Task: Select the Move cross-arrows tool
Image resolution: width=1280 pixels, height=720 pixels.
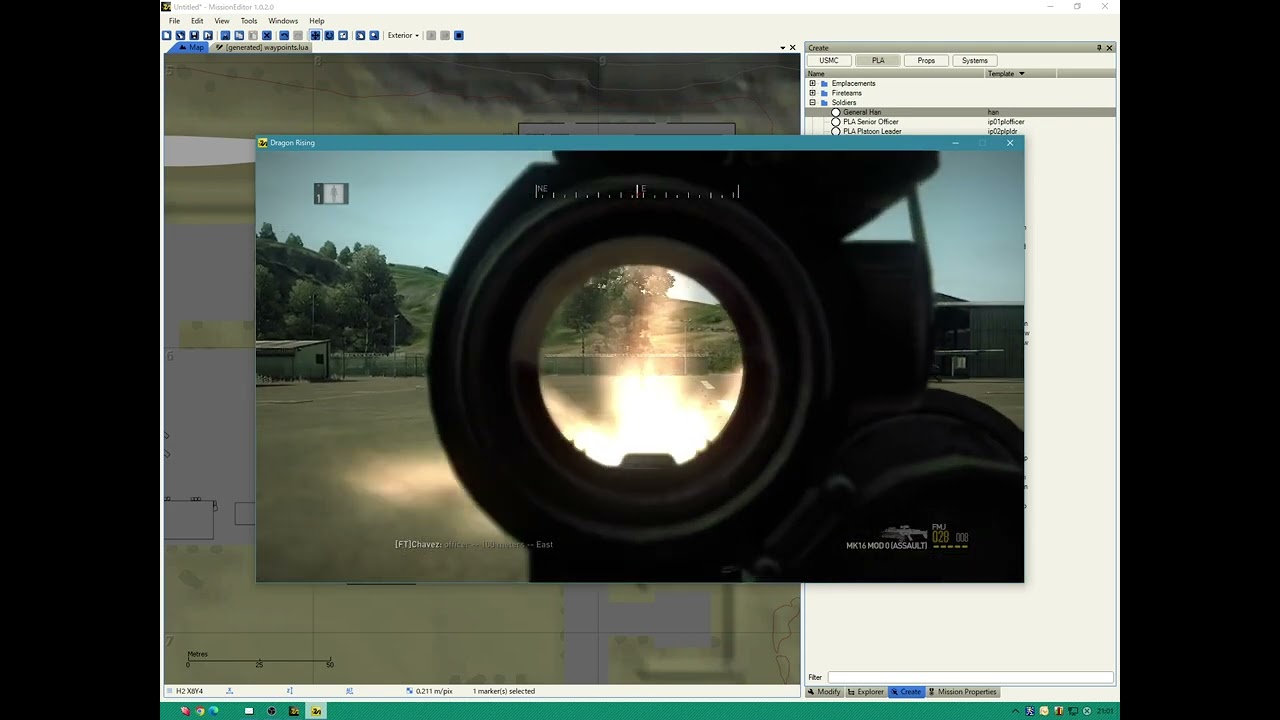Action: (315, 35)
